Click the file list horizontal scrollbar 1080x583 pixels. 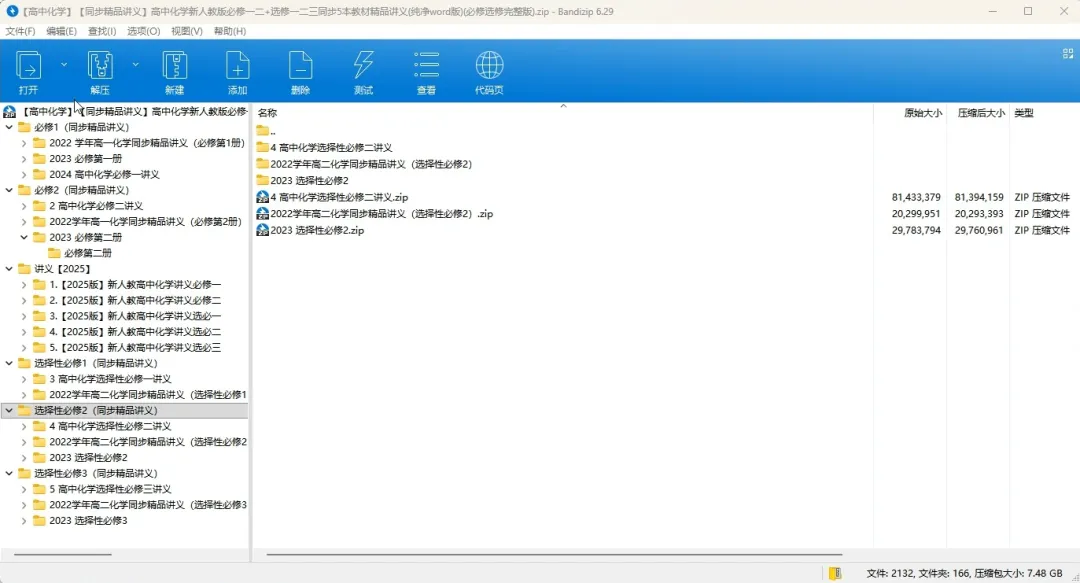pyautogui.click(x=554, y=554)
